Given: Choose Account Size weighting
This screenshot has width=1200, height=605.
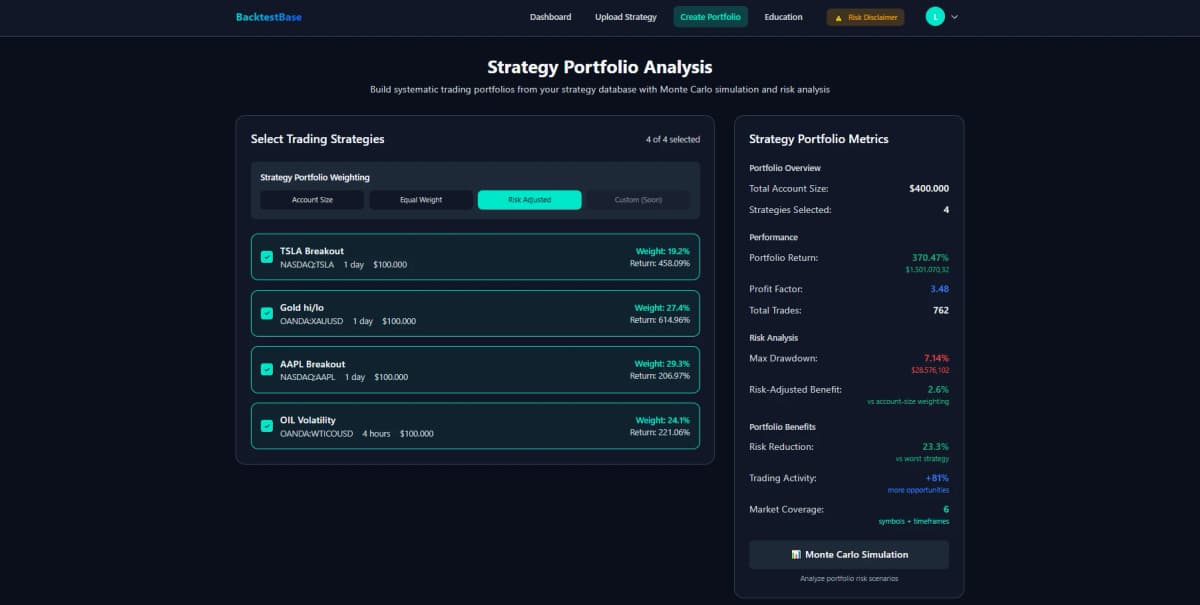Looking at the screenshot, I should pyautogui.click(x=311, y=199).
